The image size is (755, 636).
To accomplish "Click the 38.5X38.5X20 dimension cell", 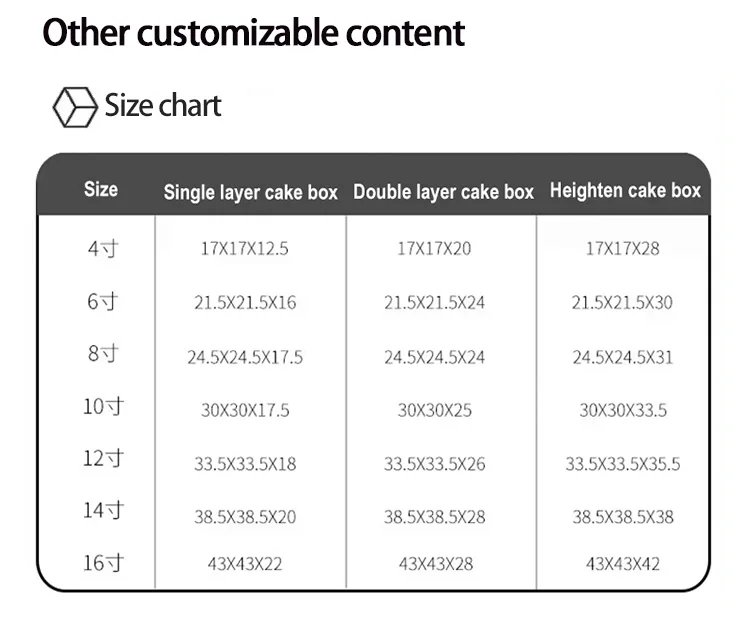I will click(x=245, y=517).
